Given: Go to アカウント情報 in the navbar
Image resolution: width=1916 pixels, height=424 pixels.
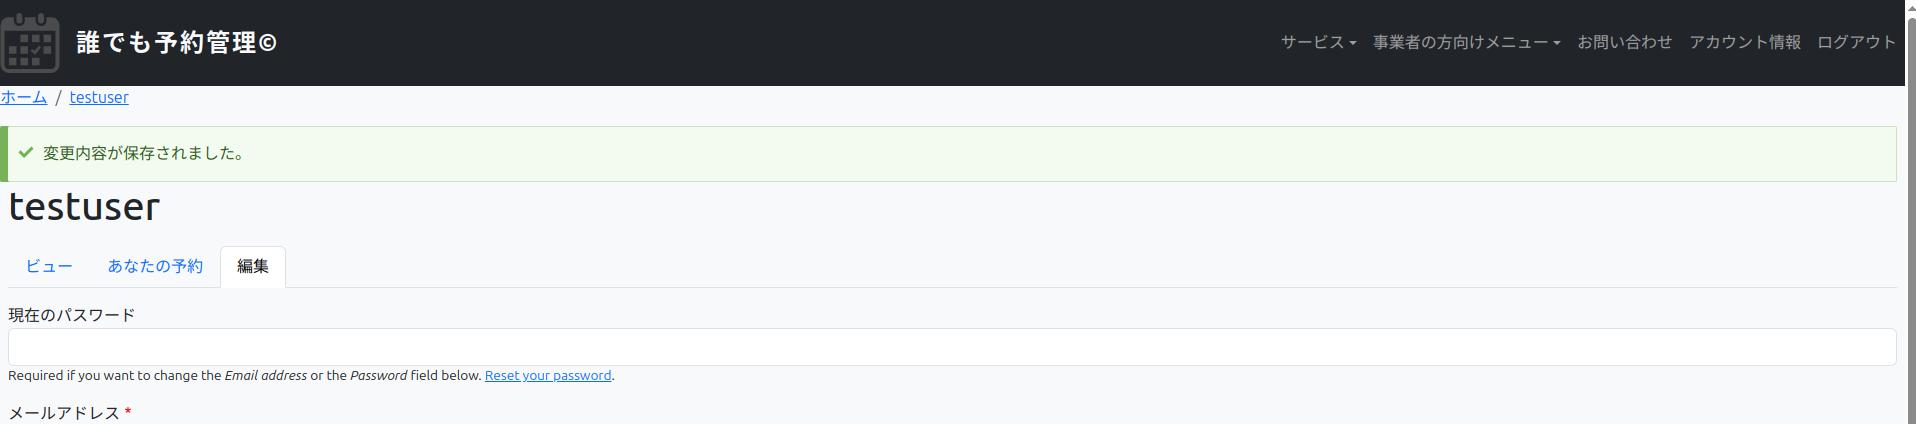Looking at the screenshot, I should [x=1744, y=42].
